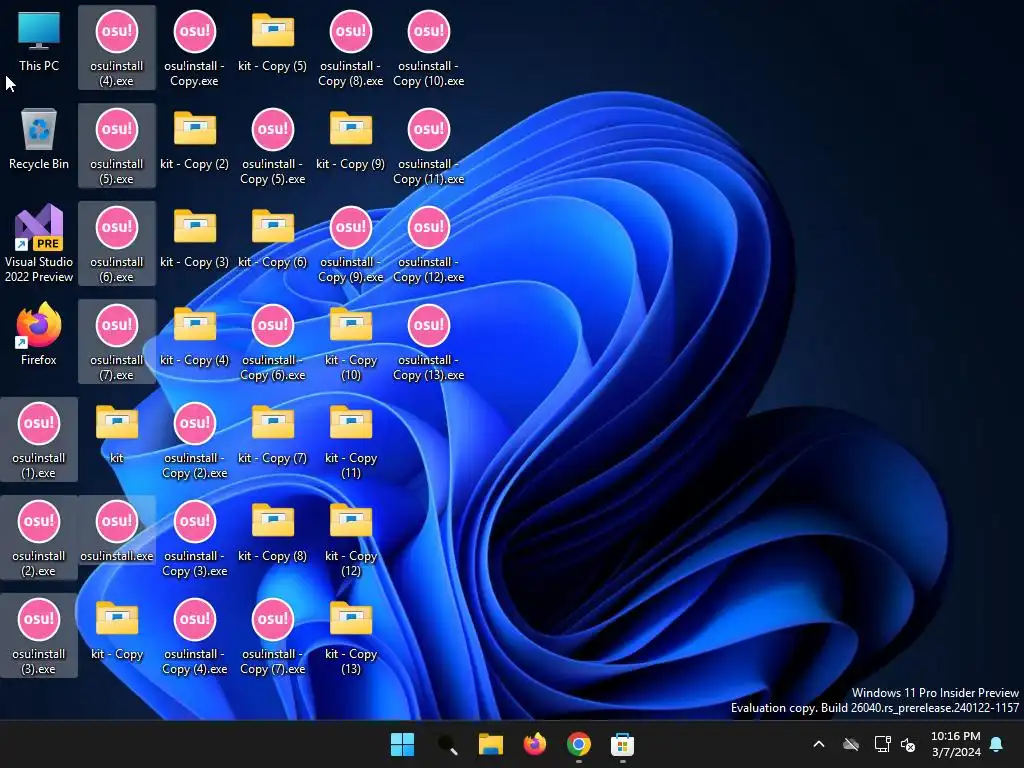
Task: Select kit - Copy (5) folder
Action: click(x=272, y=41)
